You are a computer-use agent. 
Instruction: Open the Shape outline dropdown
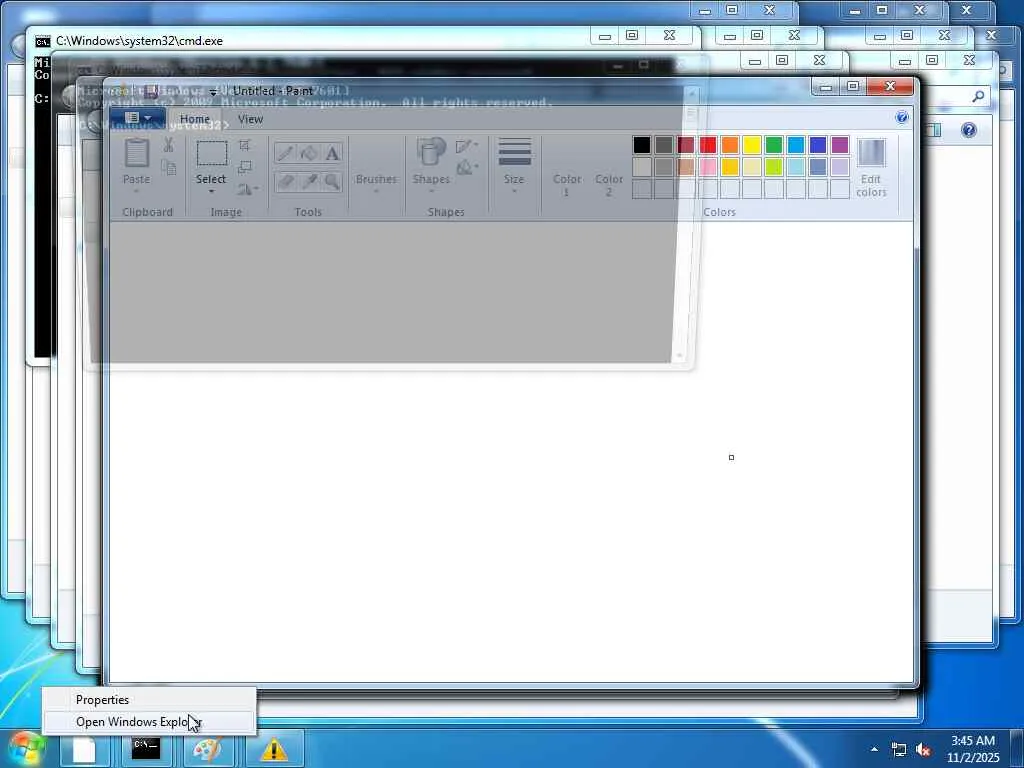(466, 146)
